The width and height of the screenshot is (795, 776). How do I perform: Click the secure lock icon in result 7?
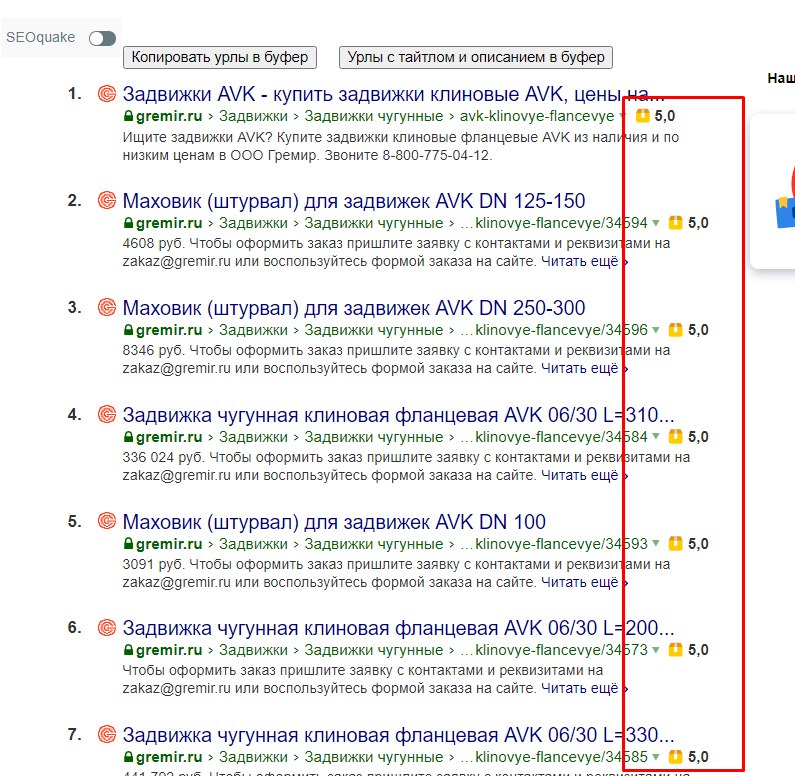coord(128,757)
